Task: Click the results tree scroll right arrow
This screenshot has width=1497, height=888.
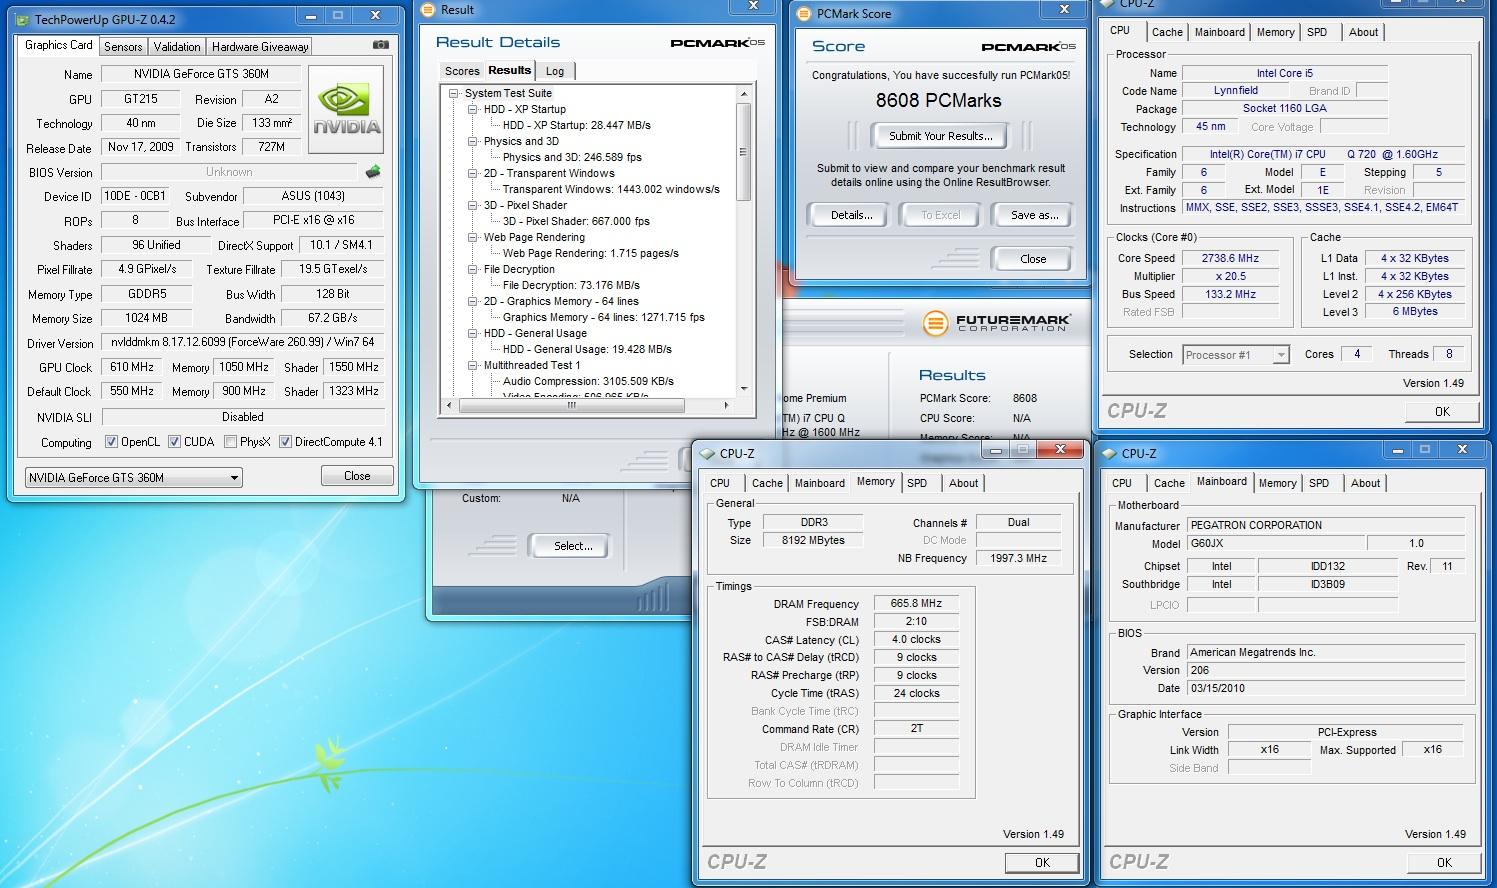Action: tap(727, 406)
